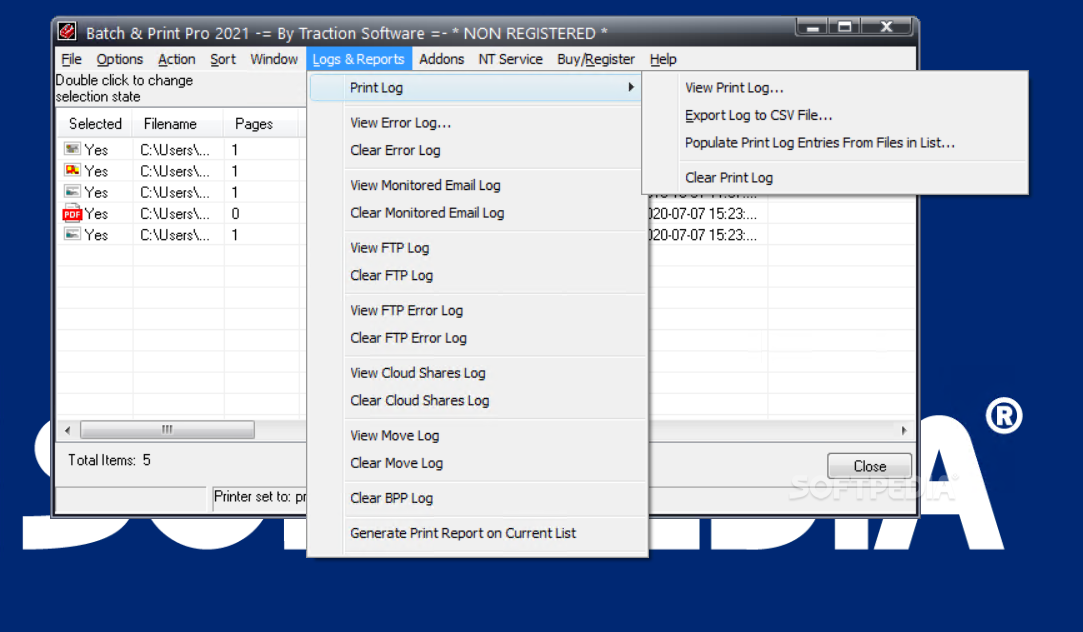1083x632 pixels.
Task: Click the Selected column header
Action: click(95, 124)
